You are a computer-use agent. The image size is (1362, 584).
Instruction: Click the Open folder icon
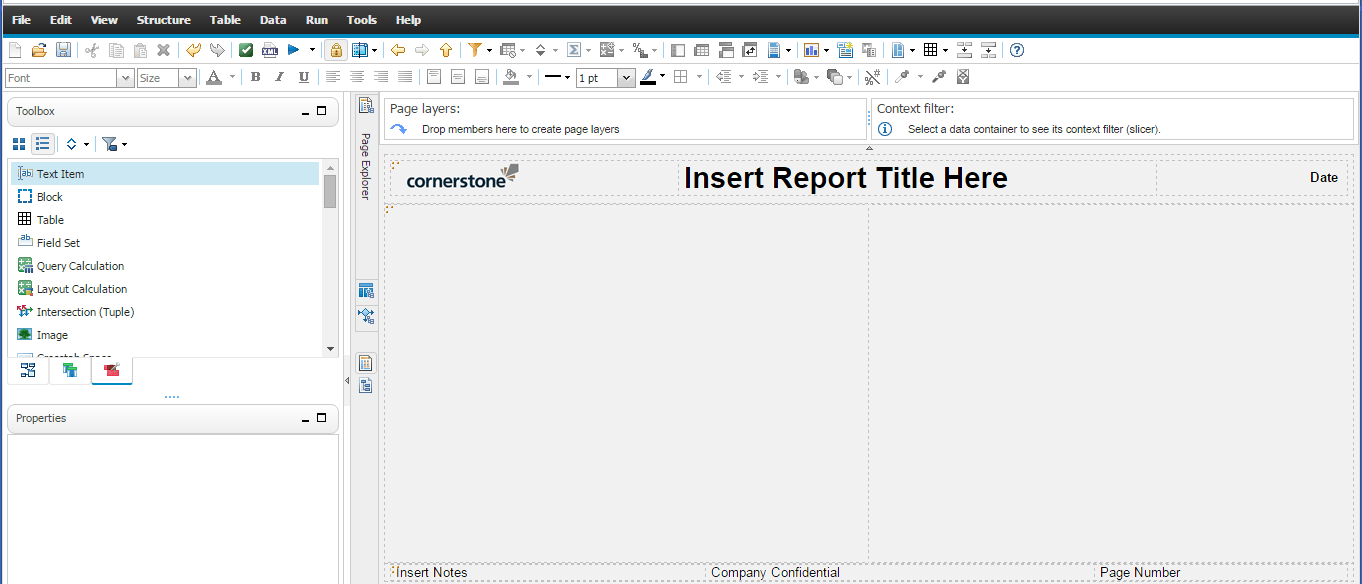(39, 50)
